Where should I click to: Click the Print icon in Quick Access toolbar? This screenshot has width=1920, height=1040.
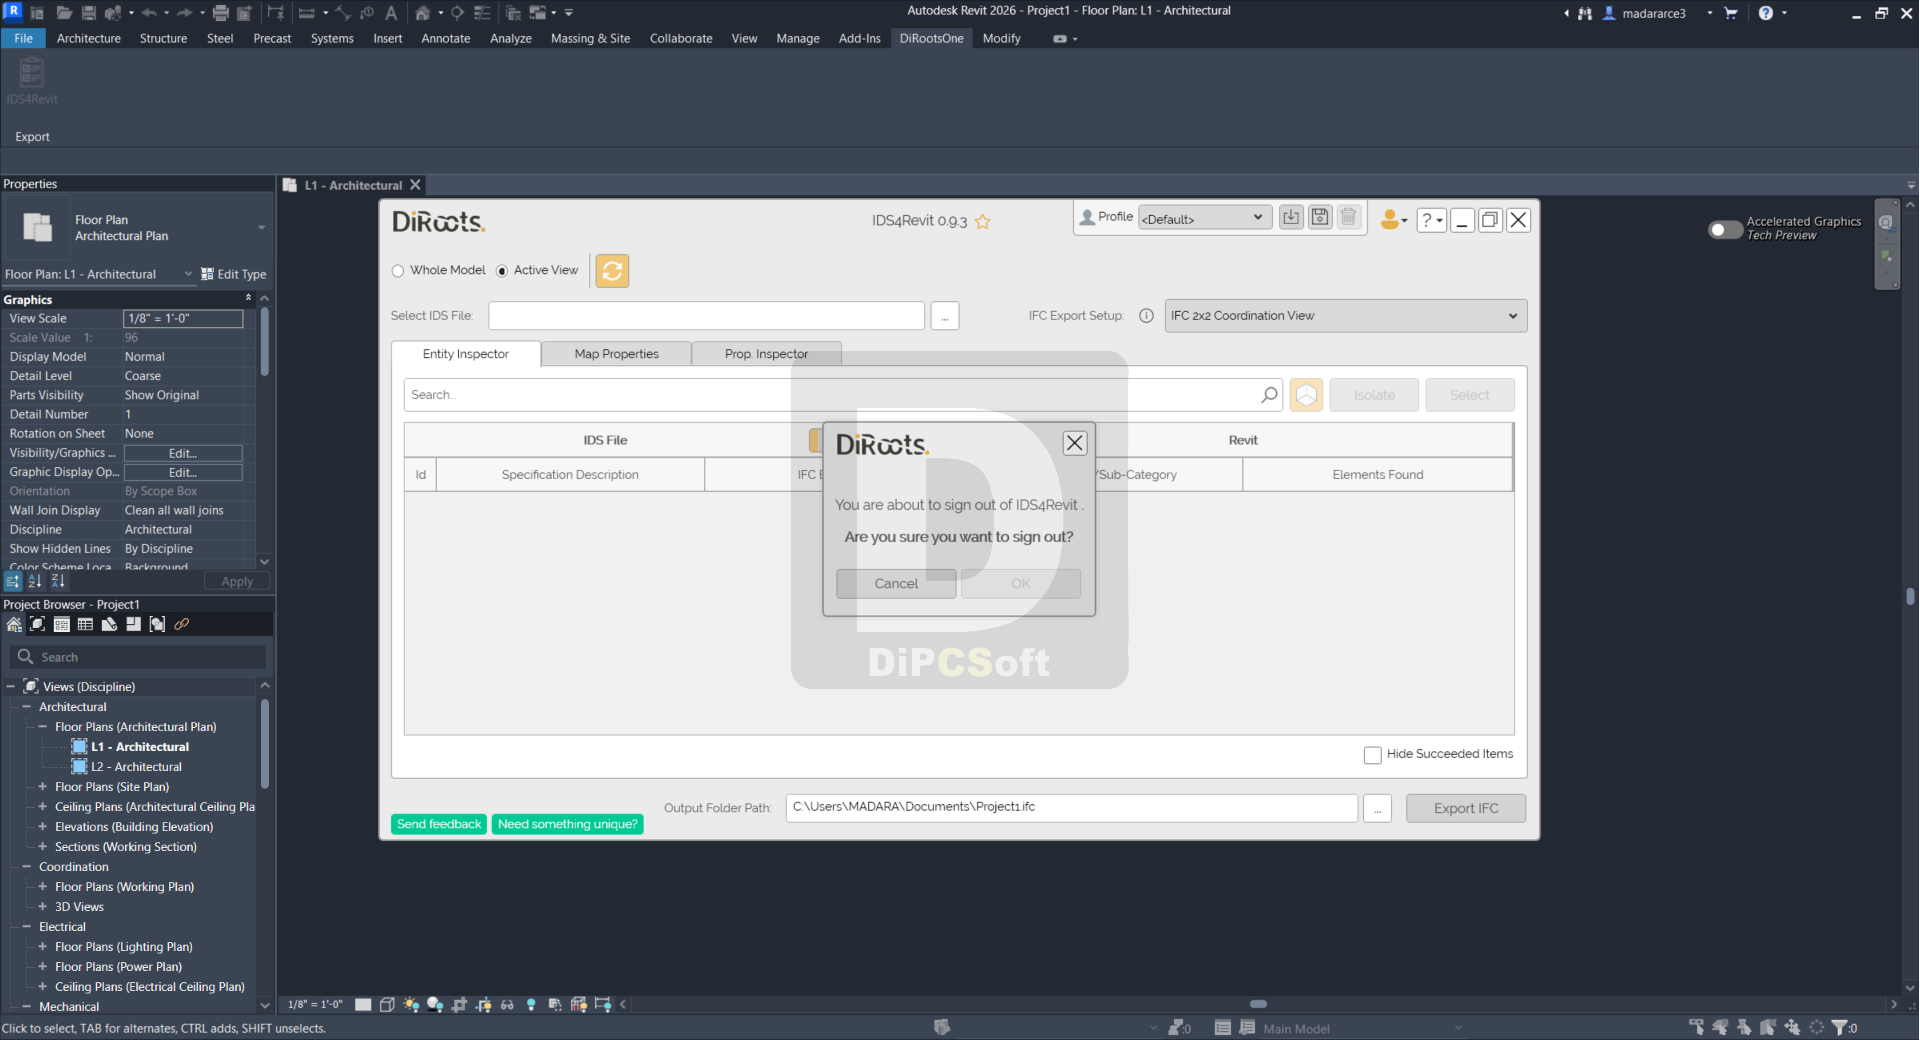(x=221, y=13)
